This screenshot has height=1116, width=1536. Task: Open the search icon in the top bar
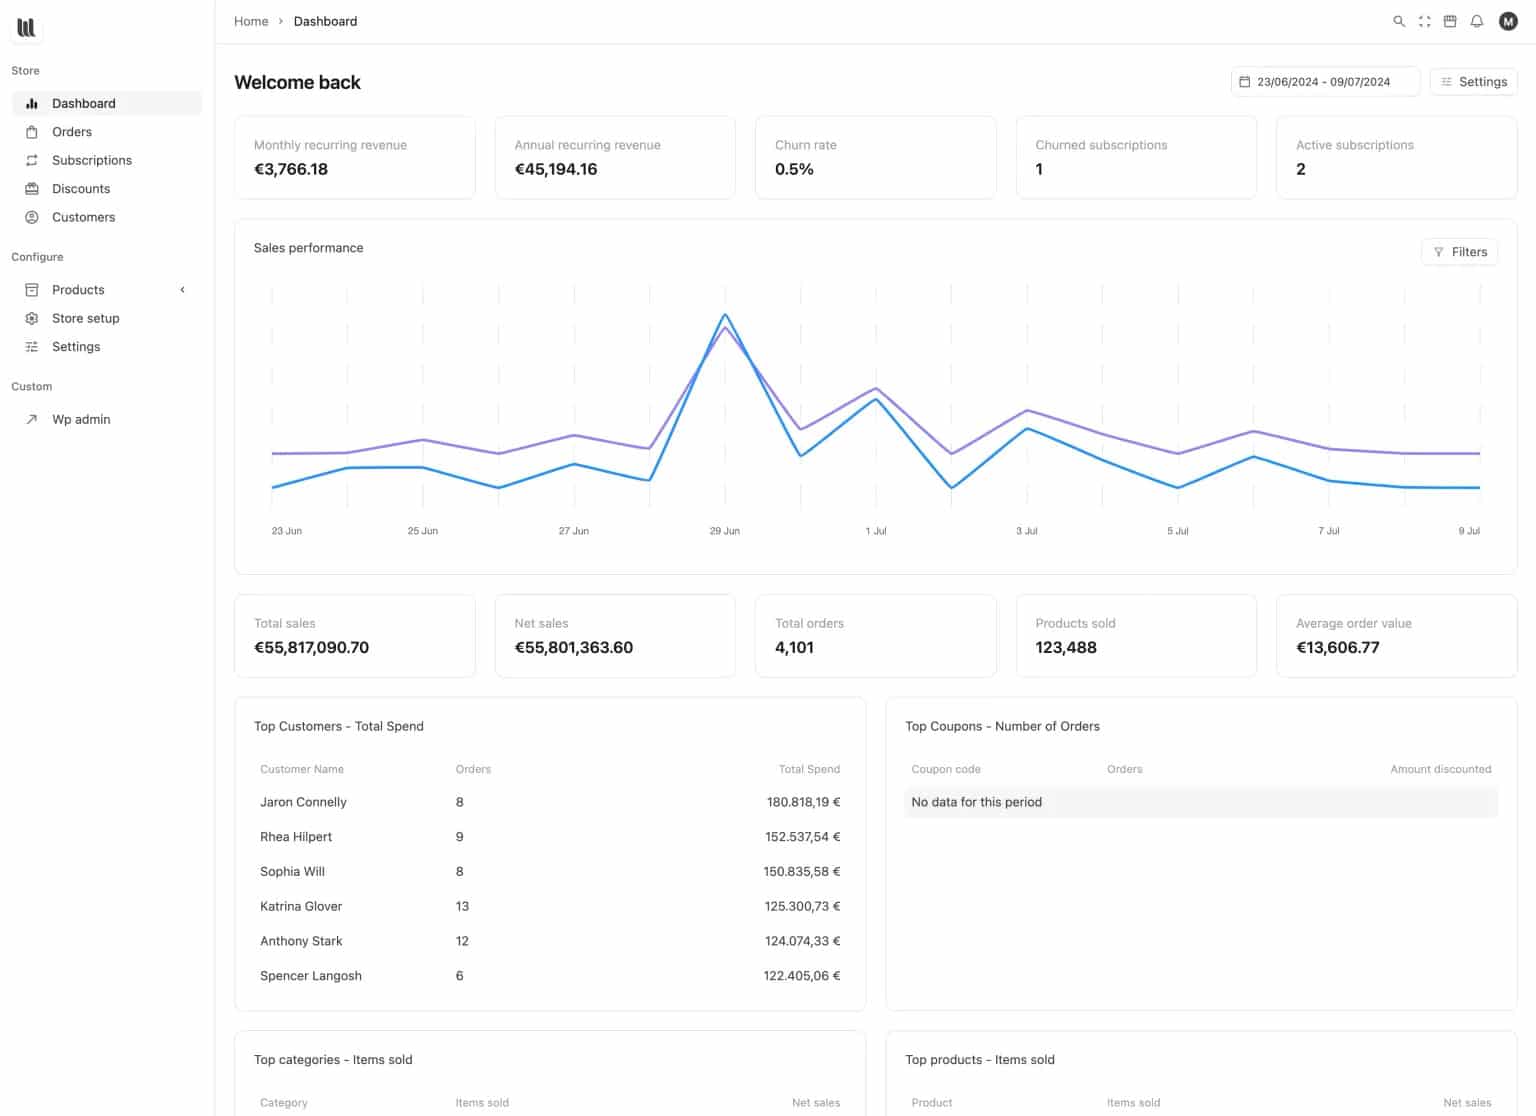[x=1399, y=21]
